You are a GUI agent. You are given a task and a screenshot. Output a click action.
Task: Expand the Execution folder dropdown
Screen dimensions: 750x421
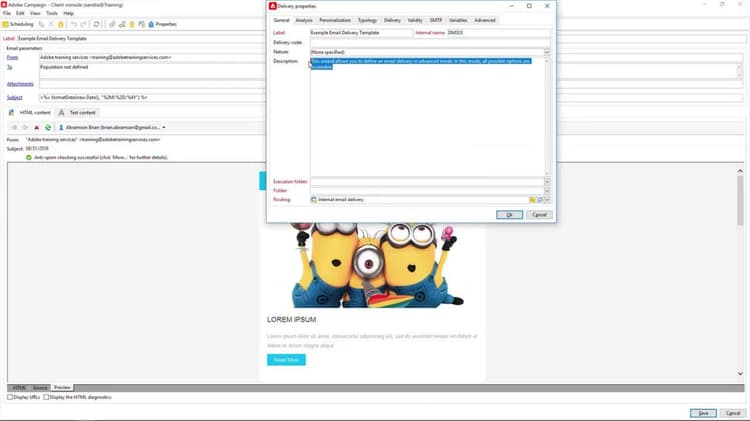coord(547,182)
